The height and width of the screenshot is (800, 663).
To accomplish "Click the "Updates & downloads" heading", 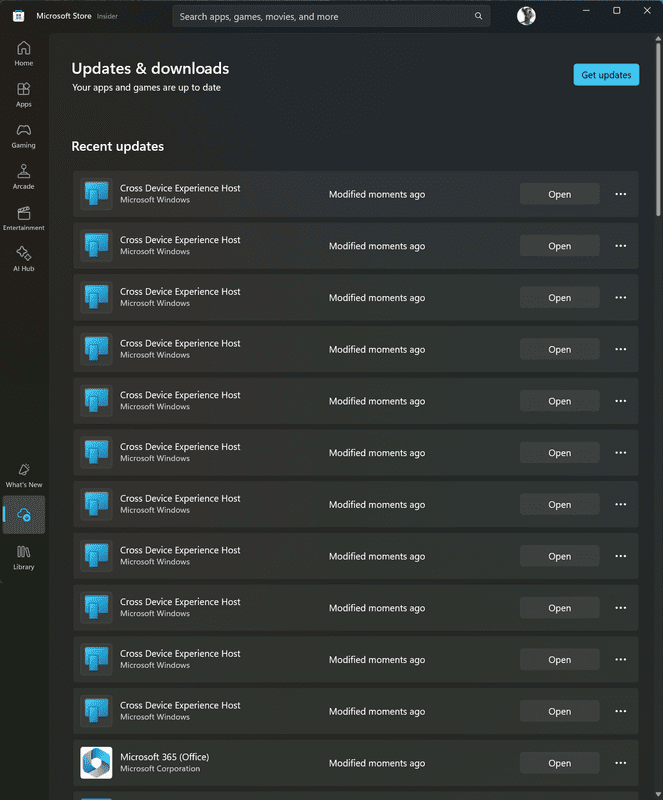I will [x=150, y=68].
